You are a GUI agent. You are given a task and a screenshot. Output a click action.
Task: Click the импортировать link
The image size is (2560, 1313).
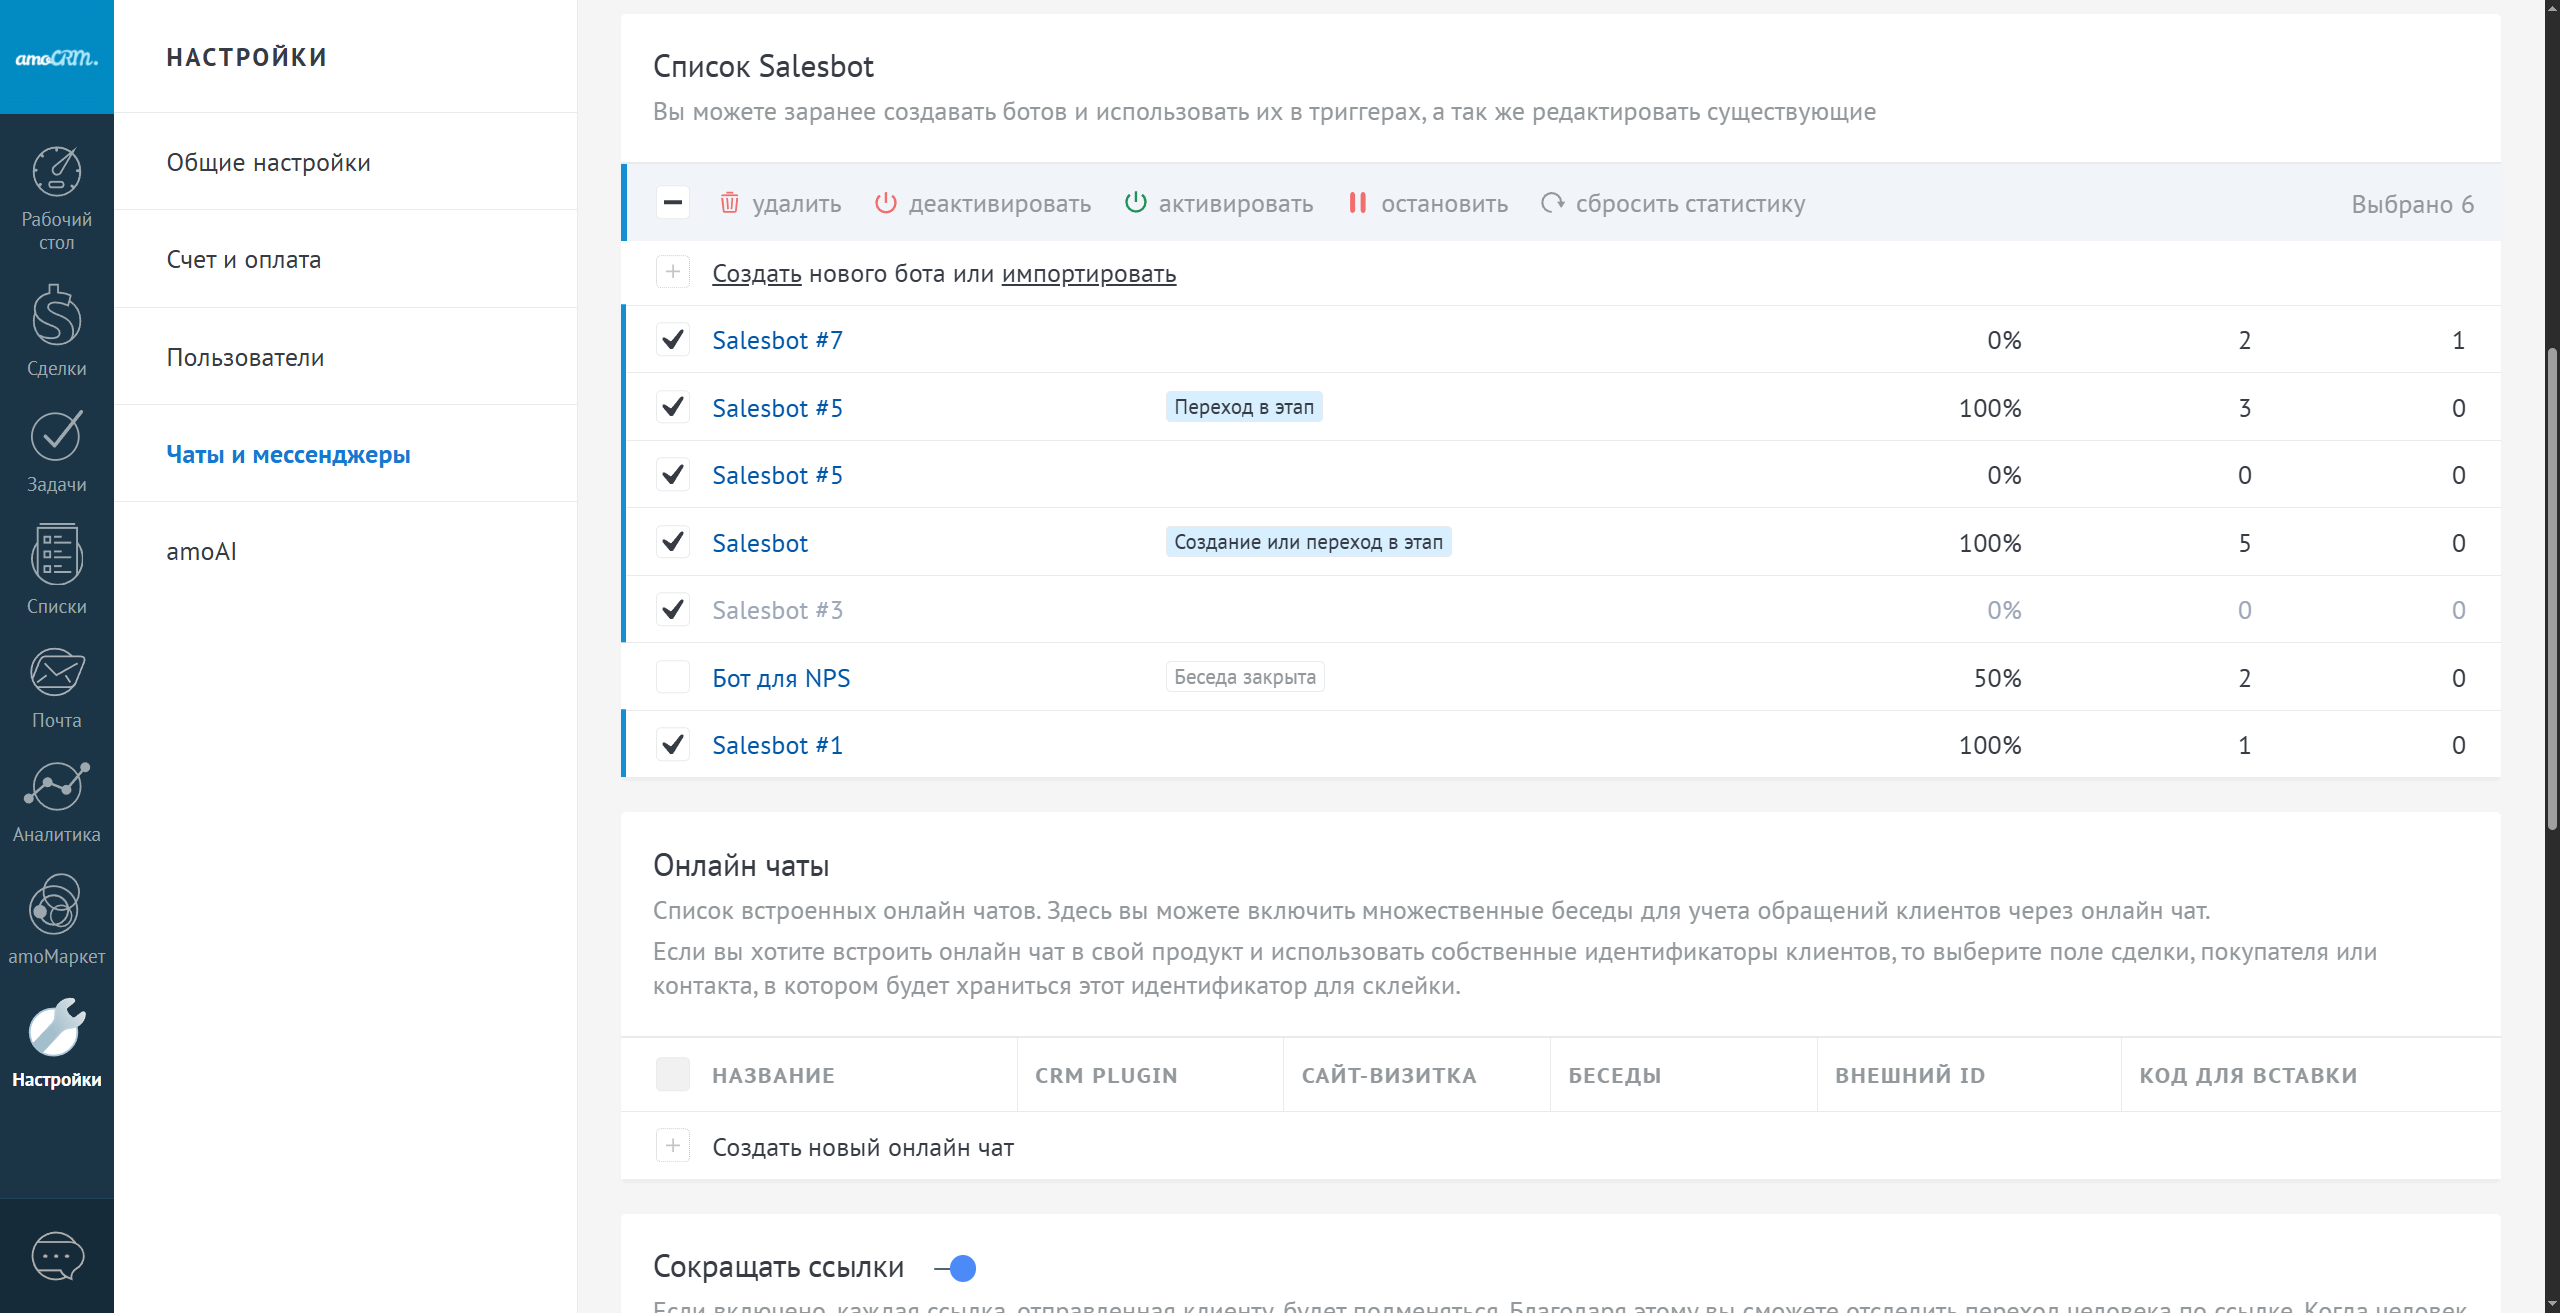pyautogui.click(x=1088, y=274)
